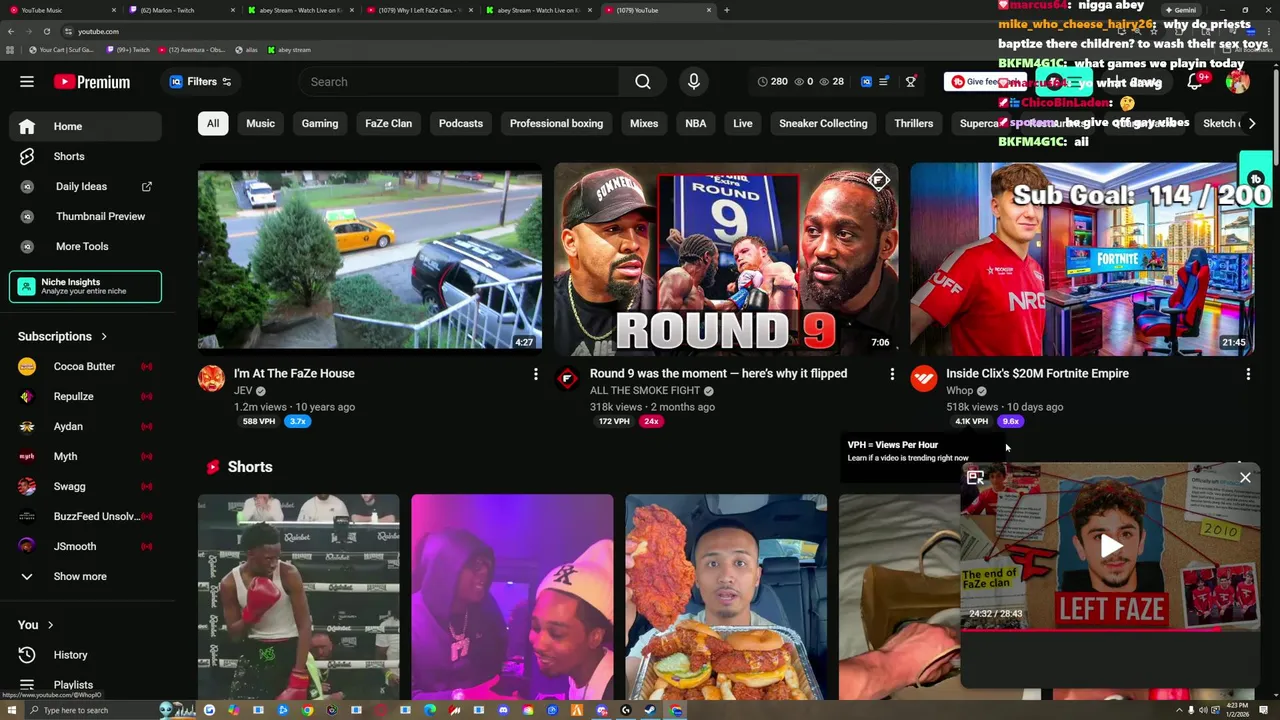Start voice search with microphone icon
The image size is (1280, 720).
point(694,82)
